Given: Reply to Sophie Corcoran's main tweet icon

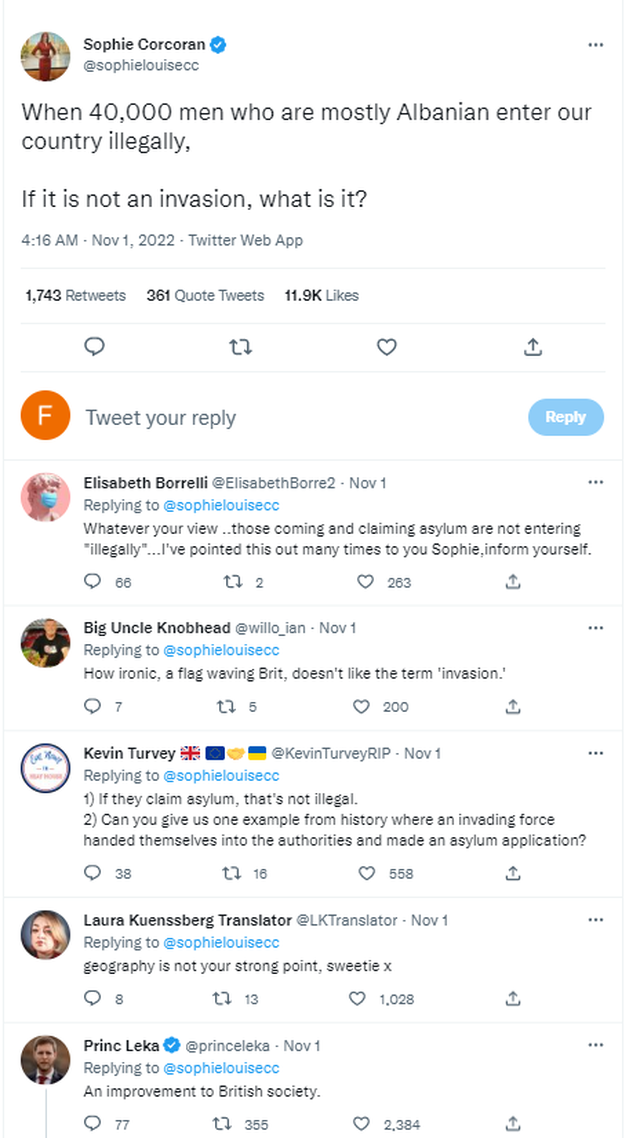Looking at the screenshot, I should pos(95,347).
